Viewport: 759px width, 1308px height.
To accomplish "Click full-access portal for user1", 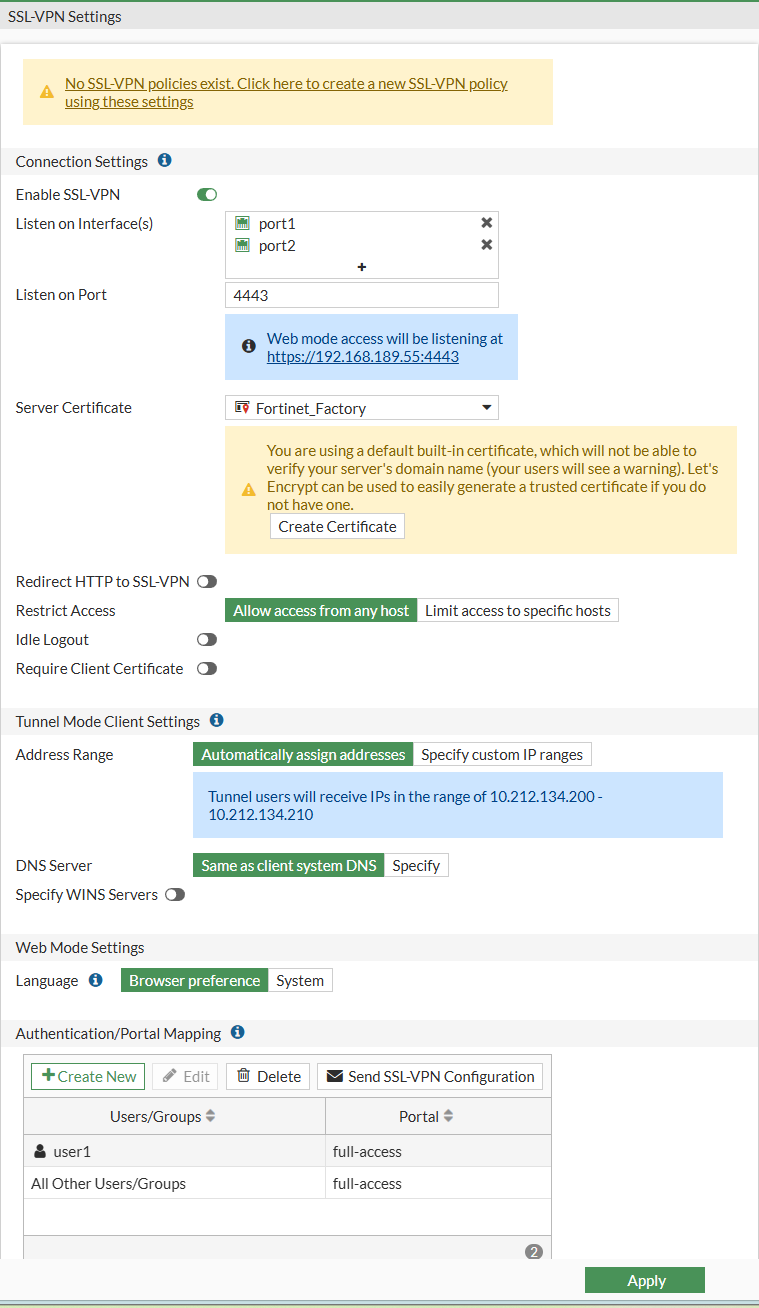I will (367, 1151).
